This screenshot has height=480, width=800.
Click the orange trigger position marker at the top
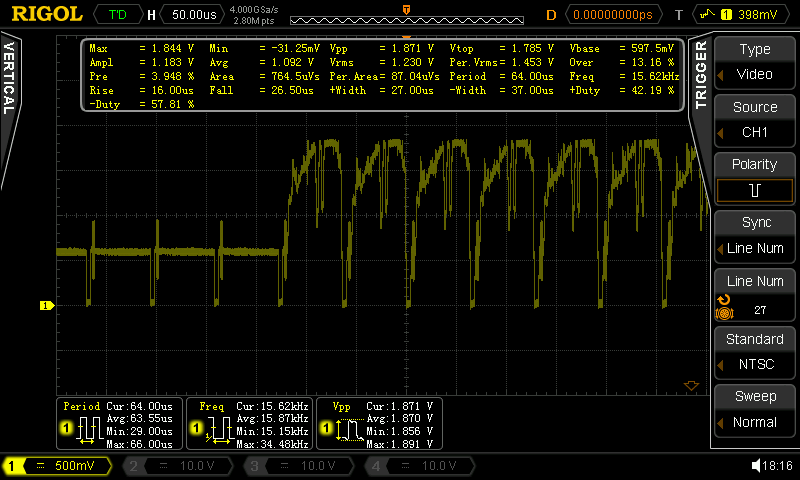click(406, 10)
